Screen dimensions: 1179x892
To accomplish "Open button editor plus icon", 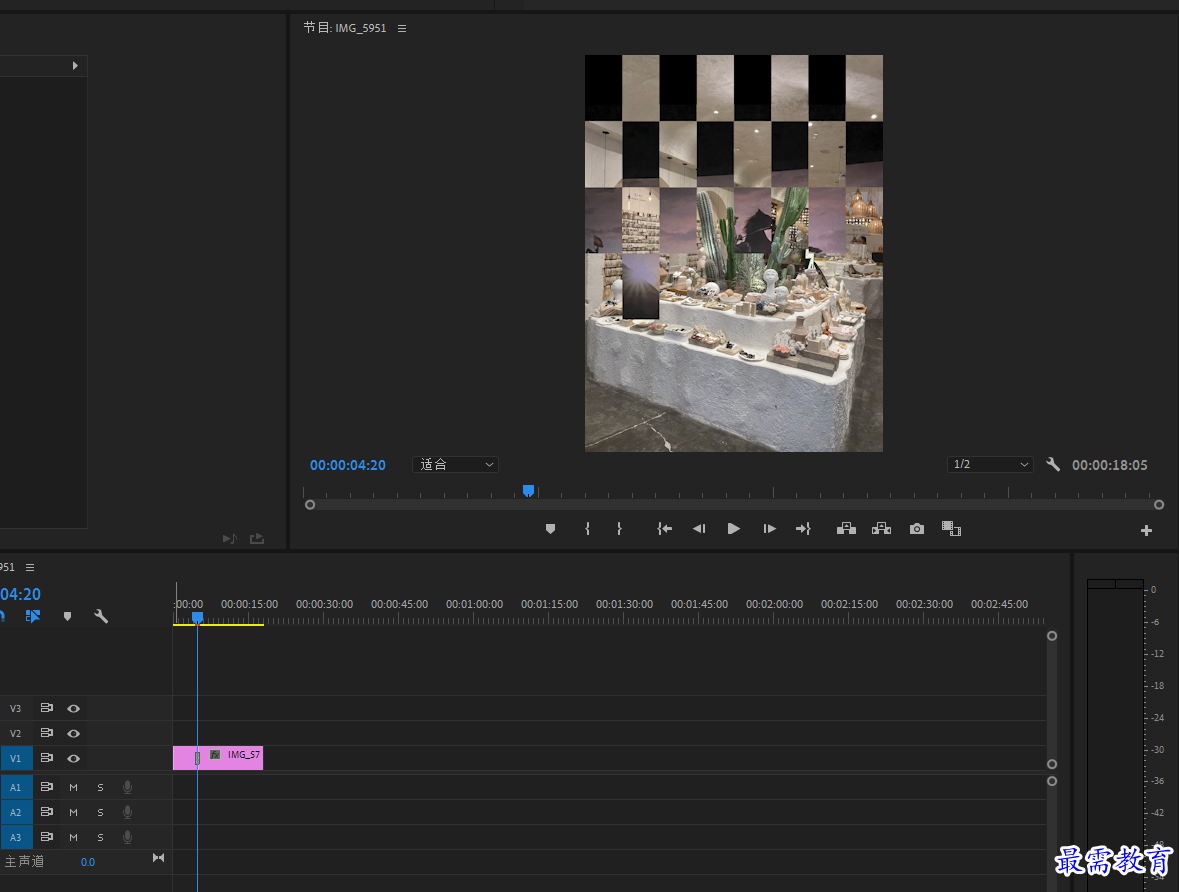I will click(x=1146, y=530).
